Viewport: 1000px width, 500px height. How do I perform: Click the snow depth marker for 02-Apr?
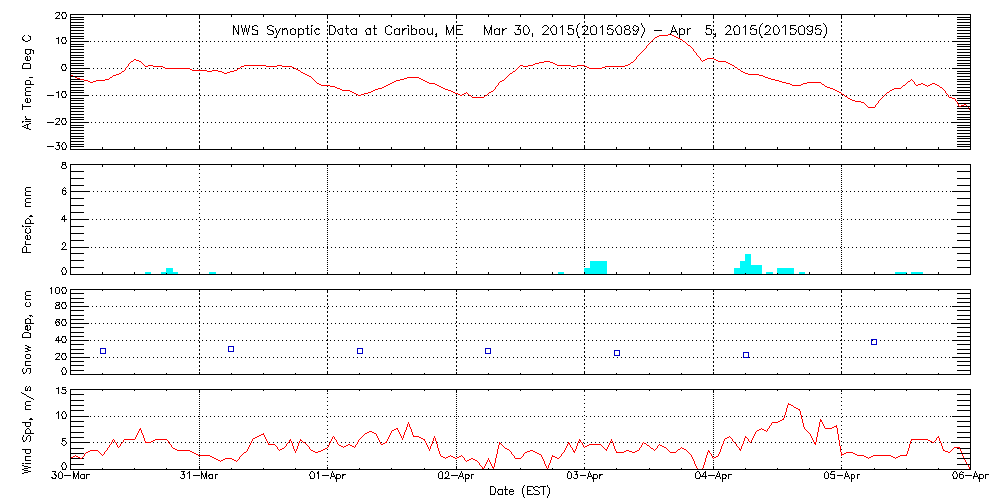(x=488, y=351)
